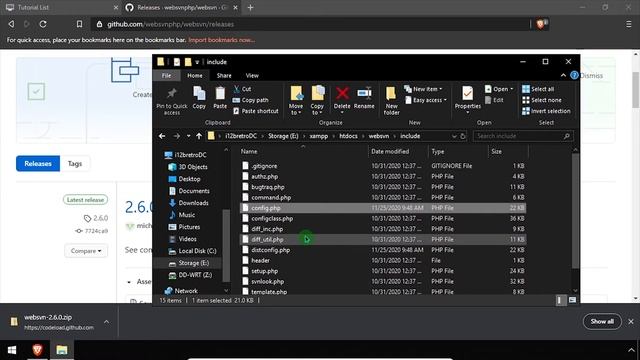Click the Brave icon on taskbar
Image resolution: width=640 pixels, height=360 pixels.
(x=37, y=350)
